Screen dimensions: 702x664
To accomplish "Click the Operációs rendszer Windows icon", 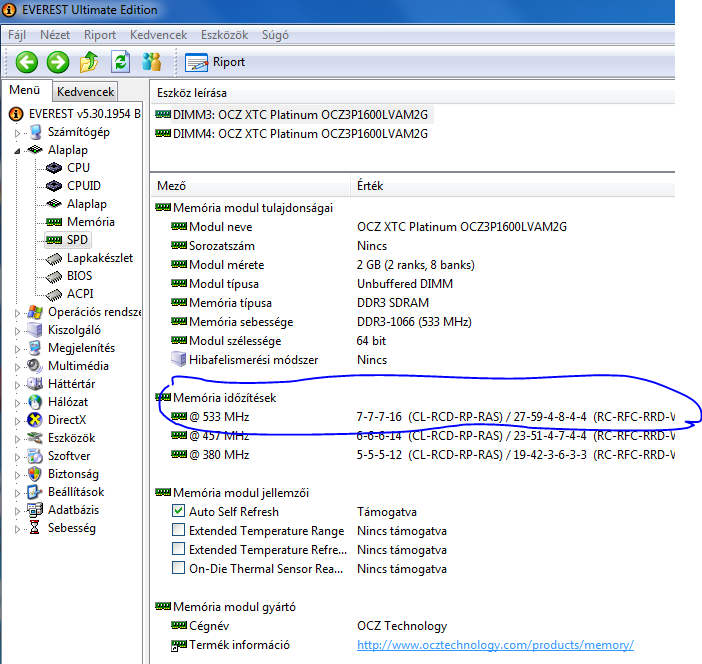I will [x=35, y=312].
